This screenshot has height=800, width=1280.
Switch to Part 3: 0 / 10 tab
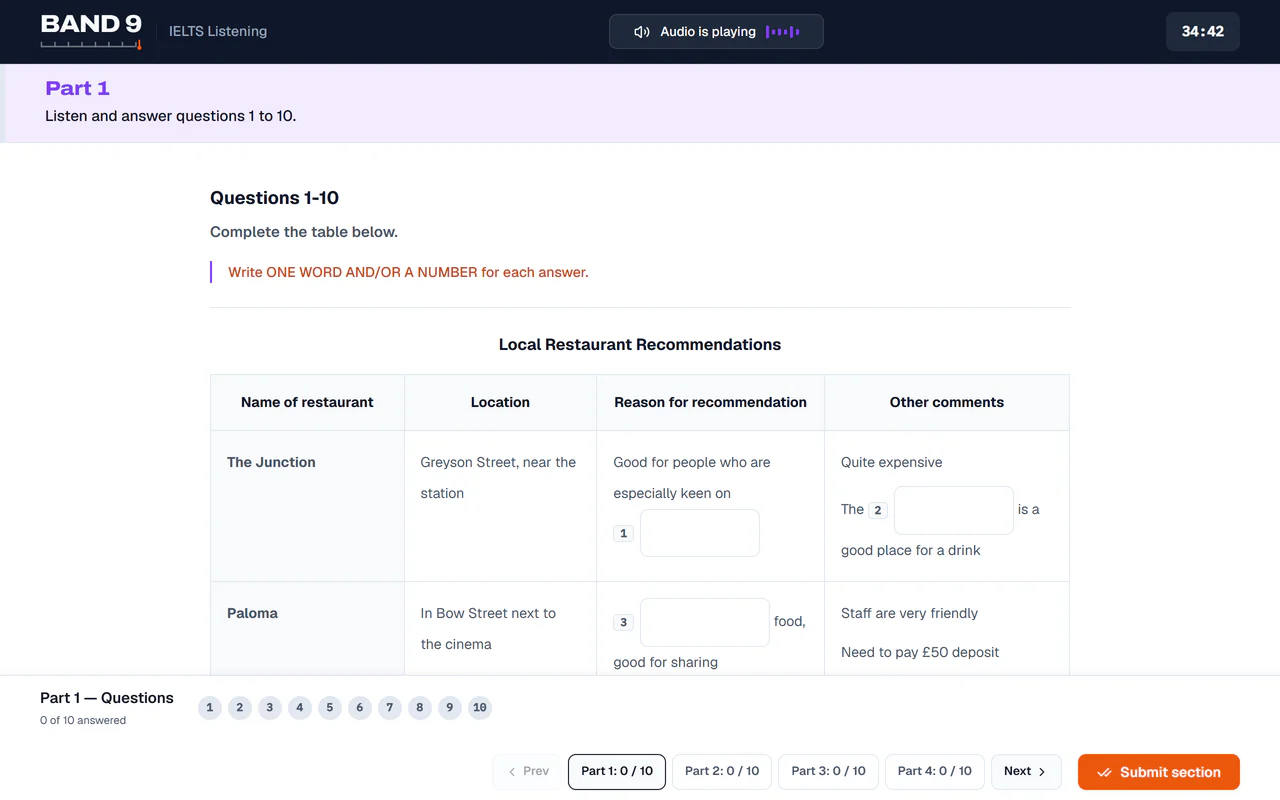(x=828, y=772)
